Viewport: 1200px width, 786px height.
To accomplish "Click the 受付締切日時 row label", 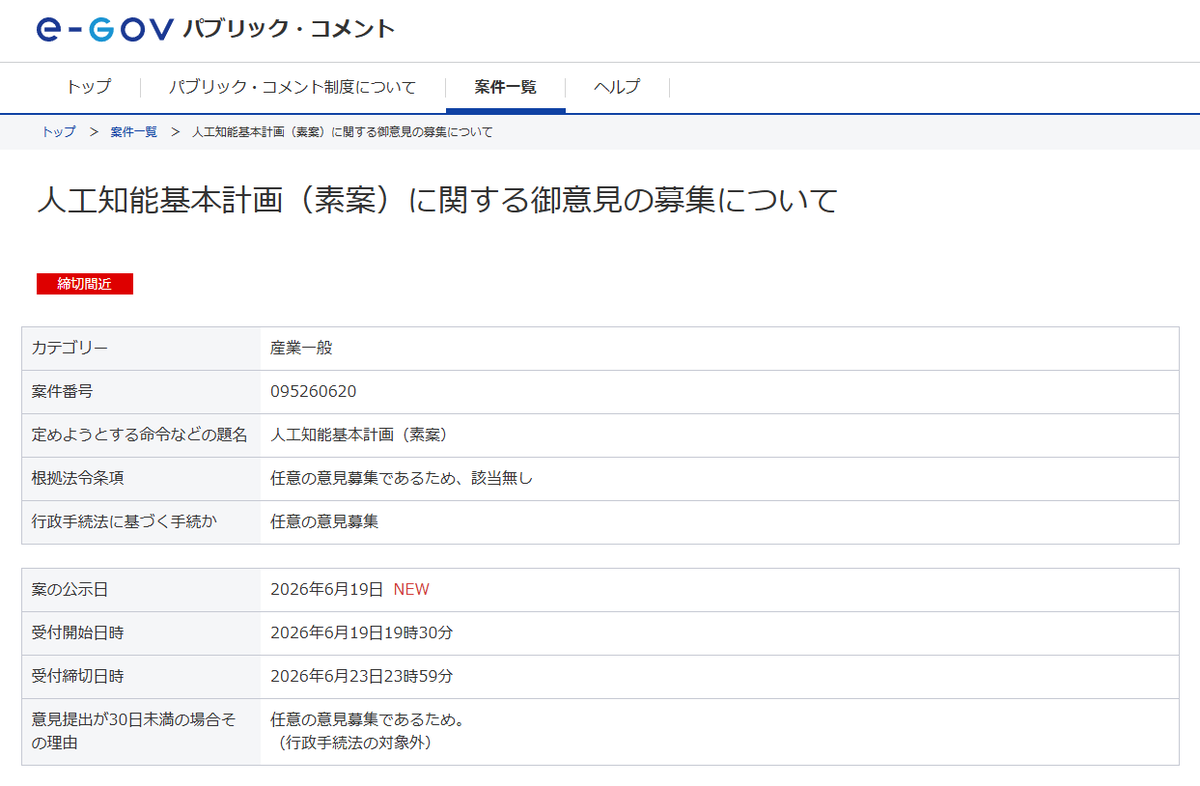I will [x=78, y=677].
